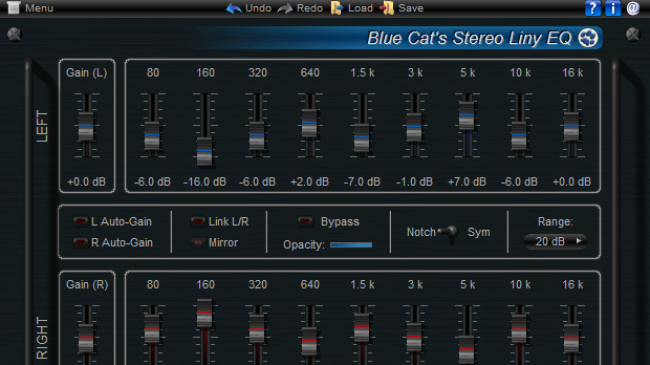Click the +0.0 dB value under 16 k
The height and width of the screenshot is (365, 650).
point(571,182)
